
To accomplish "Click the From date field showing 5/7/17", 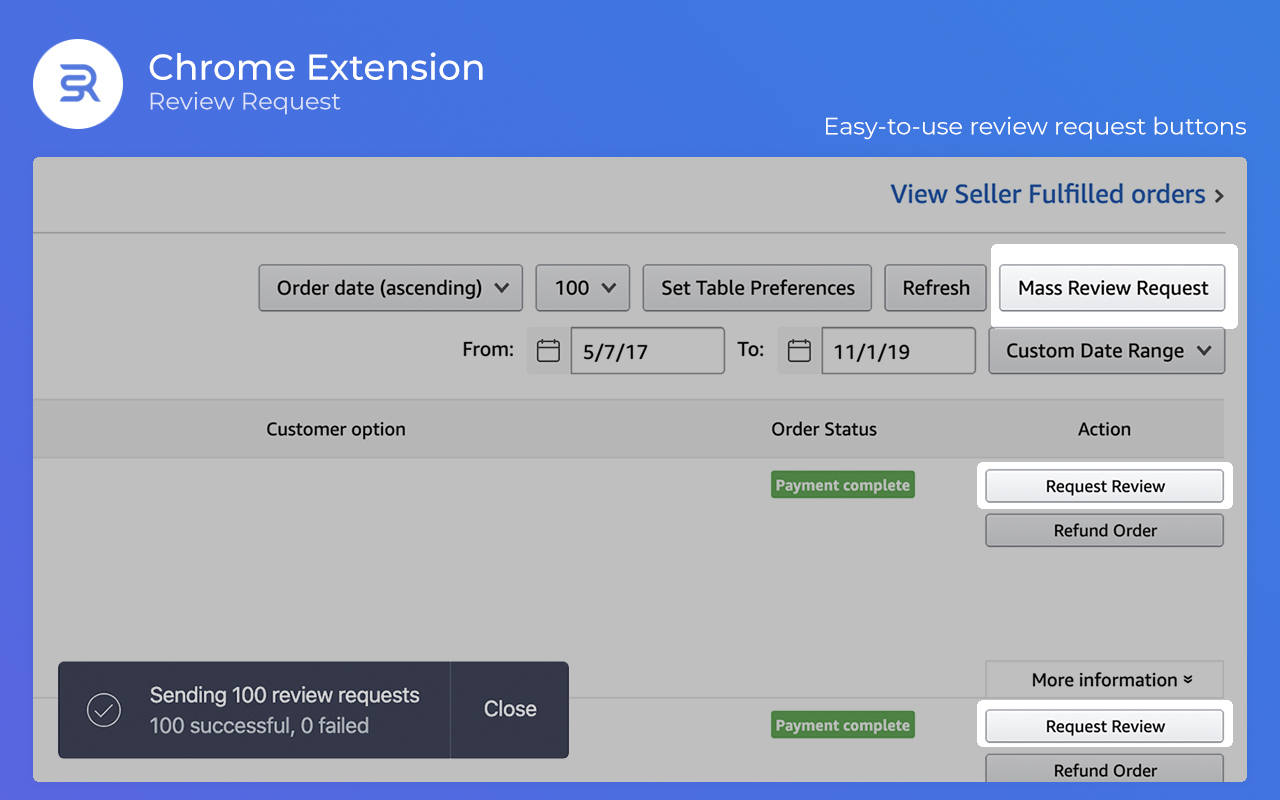I will pos(647,350).
